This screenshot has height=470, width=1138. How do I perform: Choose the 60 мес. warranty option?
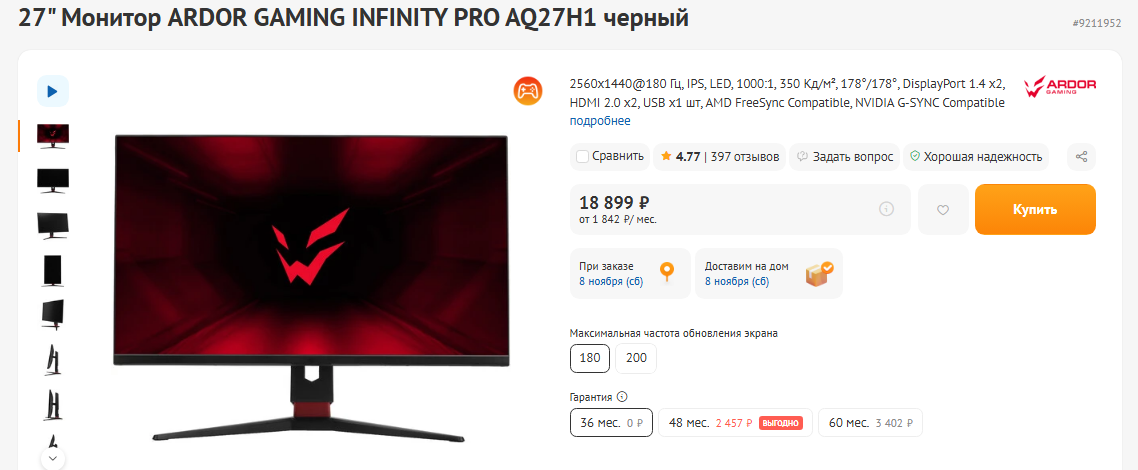(870, 423)
